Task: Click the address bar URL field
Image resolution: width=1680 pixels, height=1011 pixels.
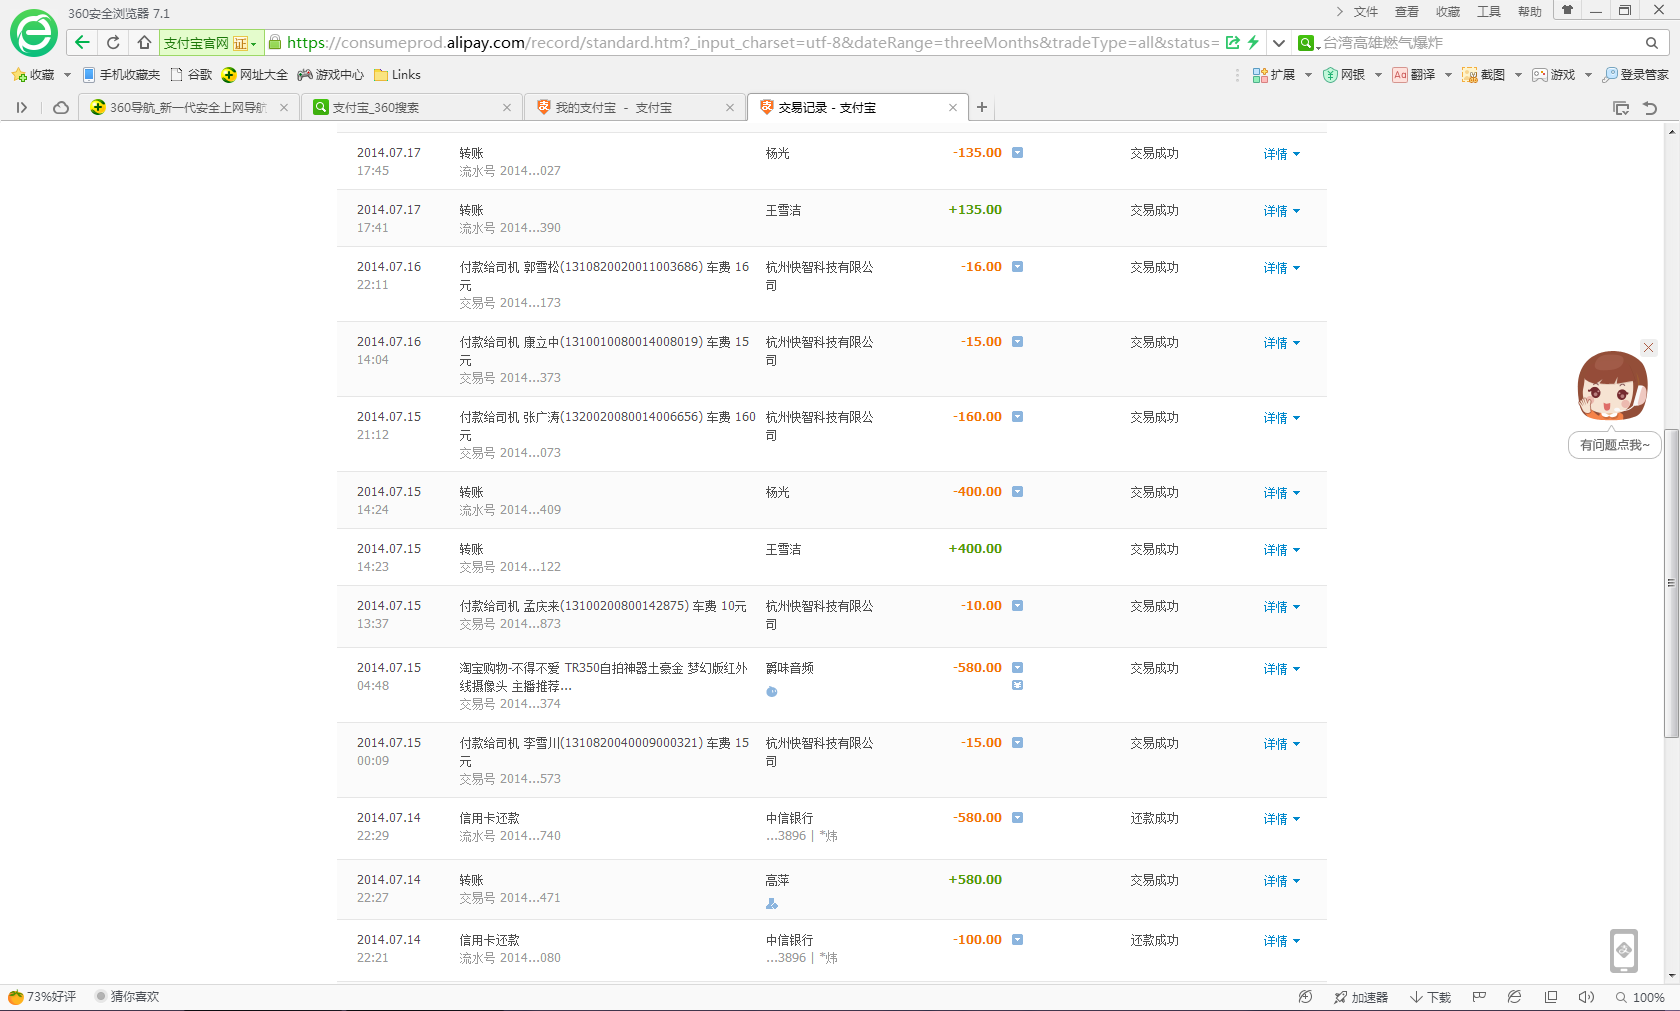Action: pos(750,43)
